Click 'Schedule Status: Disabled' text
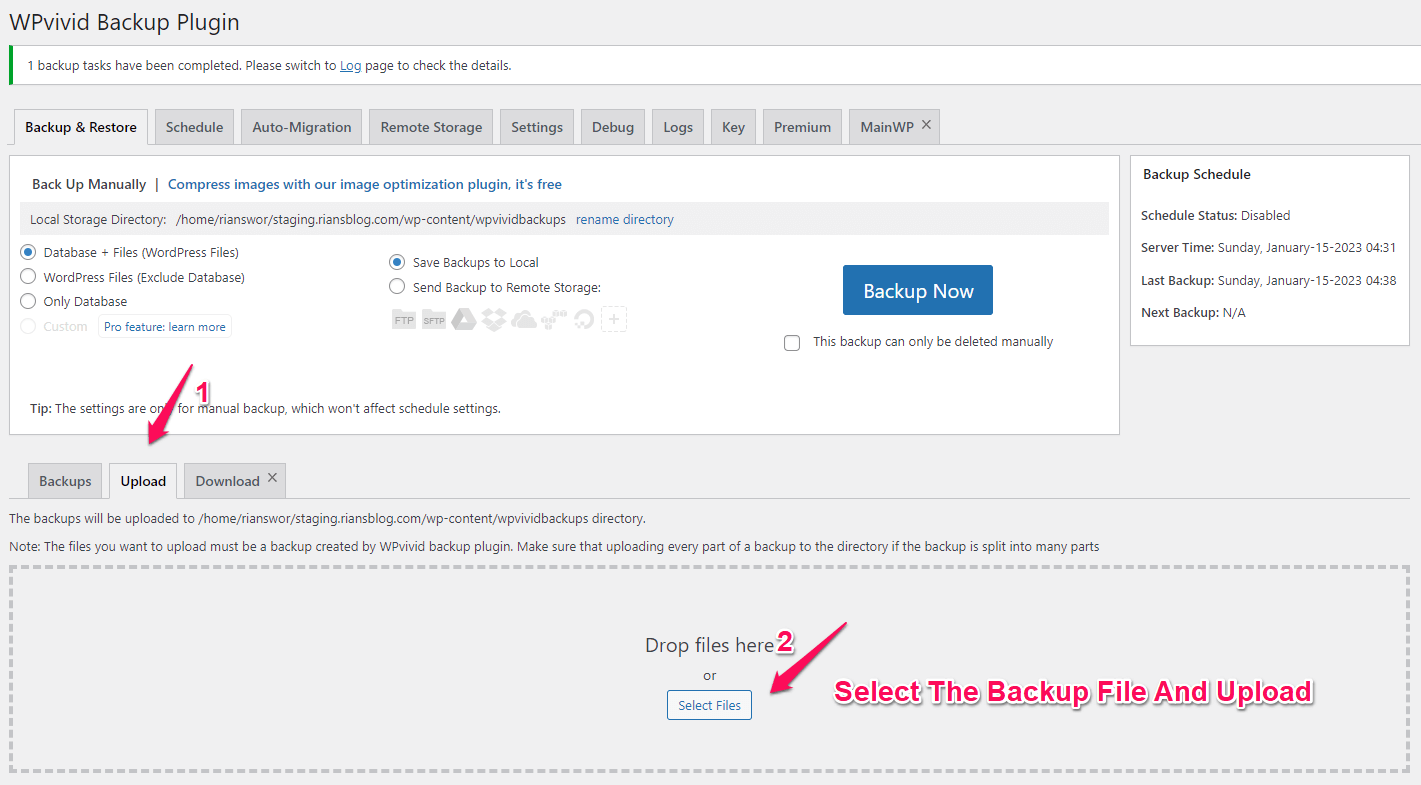 (1216, 215)
